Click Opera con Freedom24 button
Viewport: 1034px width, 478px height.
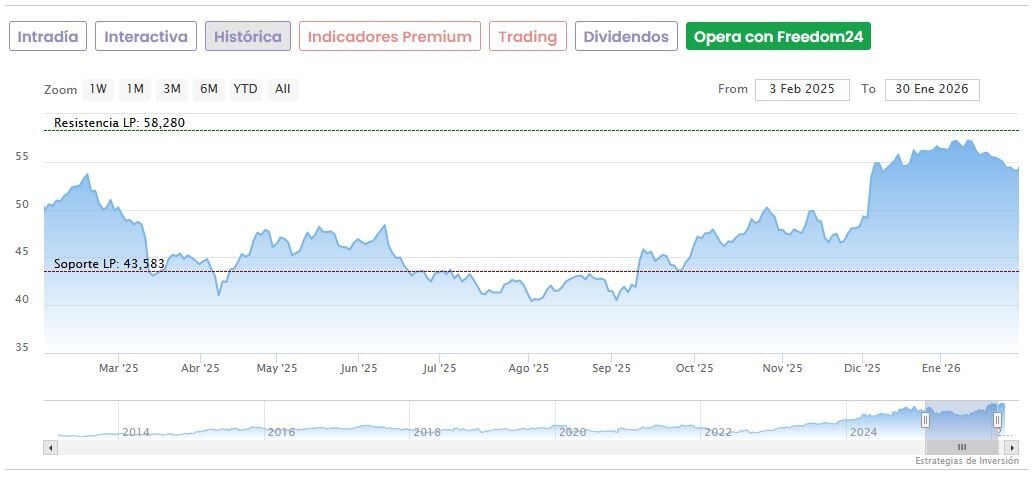(x=778, y=37)
